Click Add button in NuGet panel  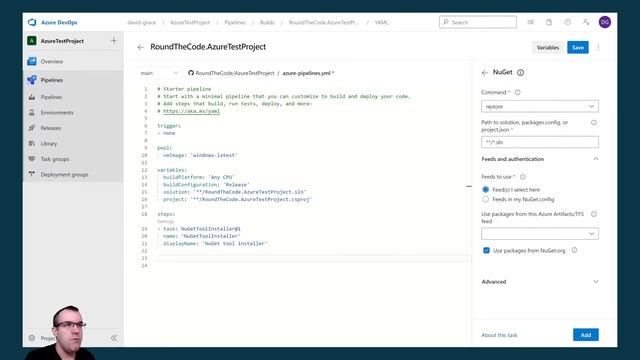(586, 335)
